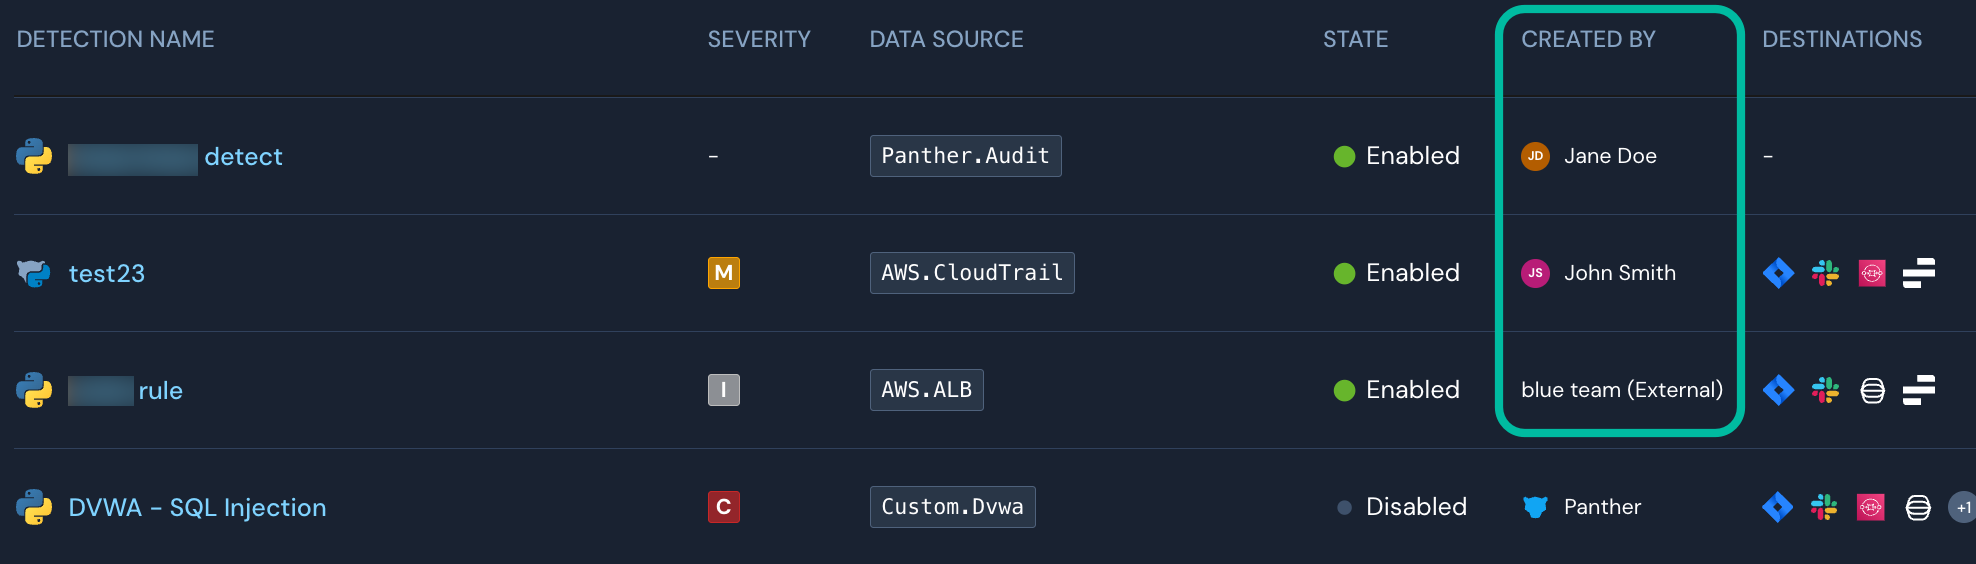Click Slack icon in DVWA SQL Injection row

[1824, 507]
